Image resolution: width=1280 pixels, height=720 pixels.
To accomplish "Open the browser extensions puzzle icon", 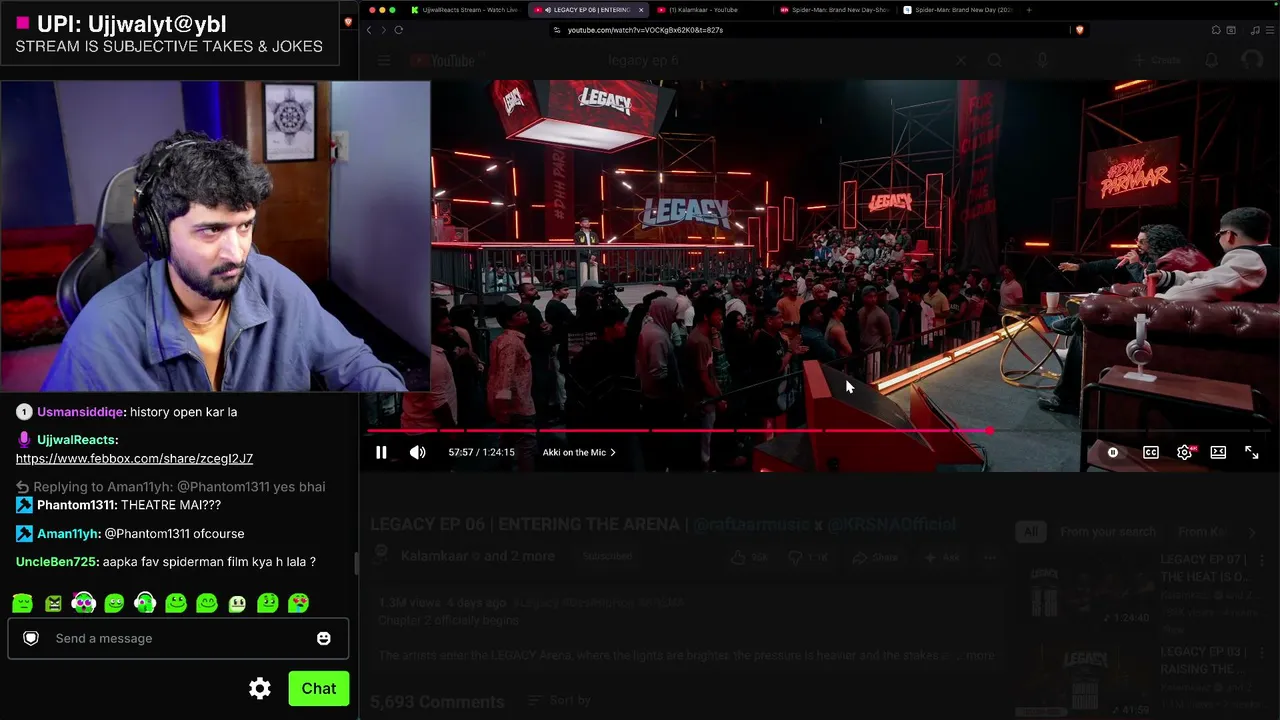I will coord(1217,30).
